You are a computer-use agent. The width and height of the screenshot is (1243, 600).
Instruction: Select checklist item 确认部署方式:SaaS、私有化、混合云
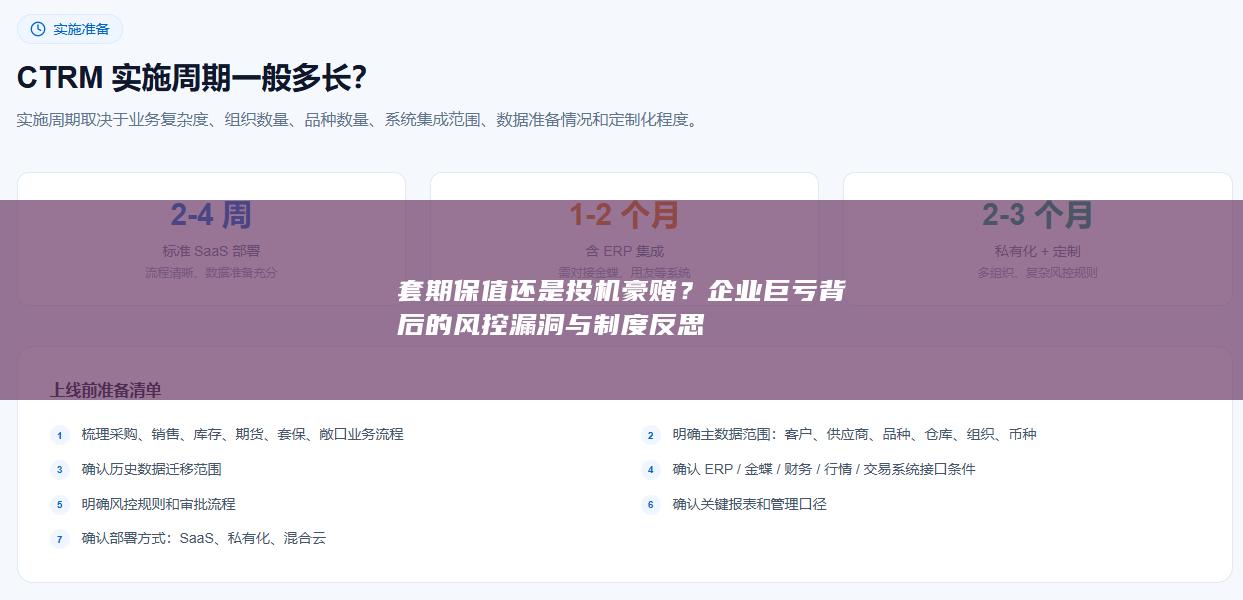204,538
